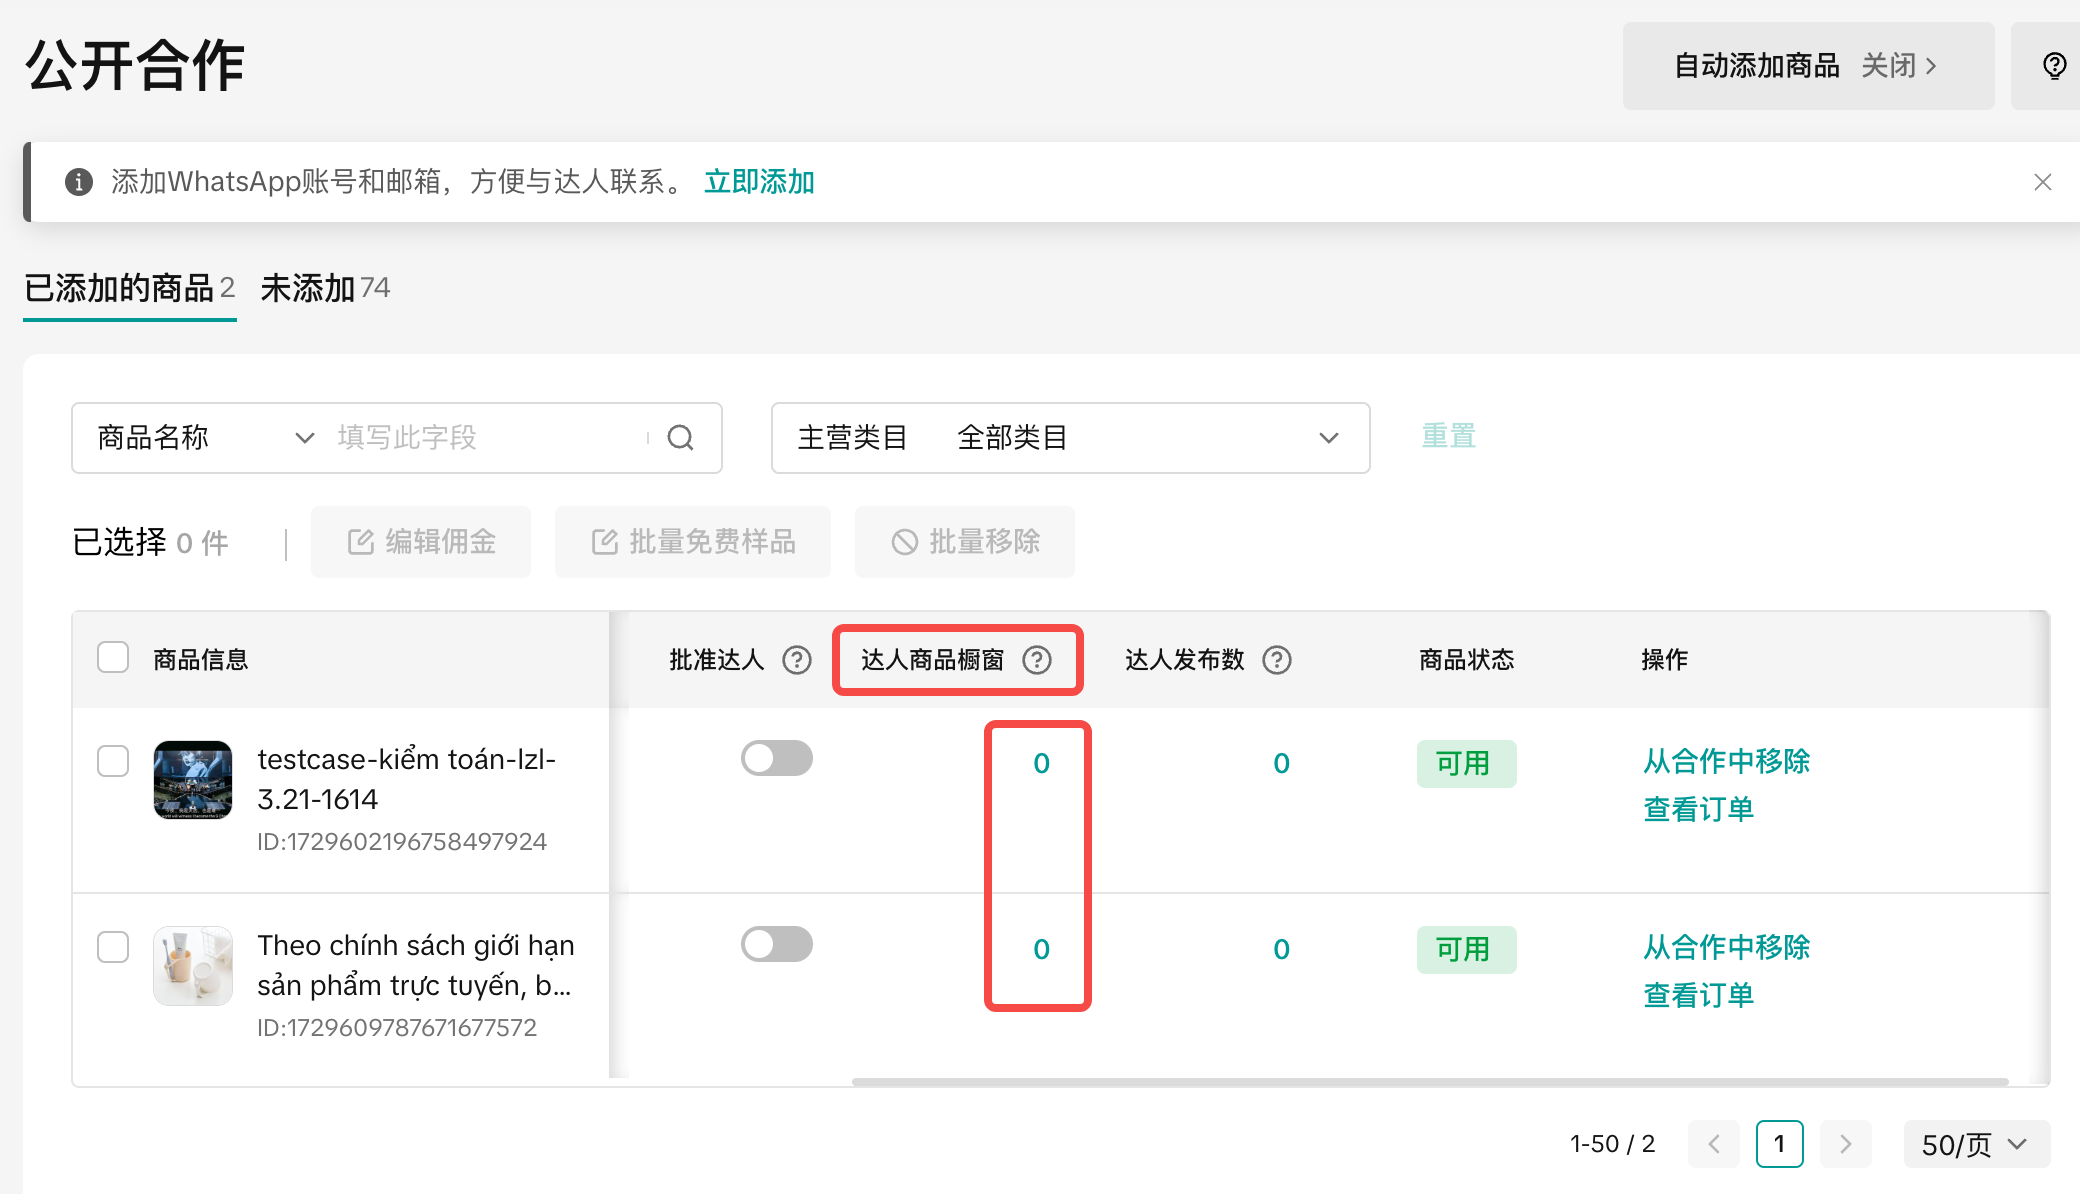Image resolution: width=2080 pixels, height=1194 pixels.
Task: Click the lightbulb help icon top right
Action: point(2054,66)
